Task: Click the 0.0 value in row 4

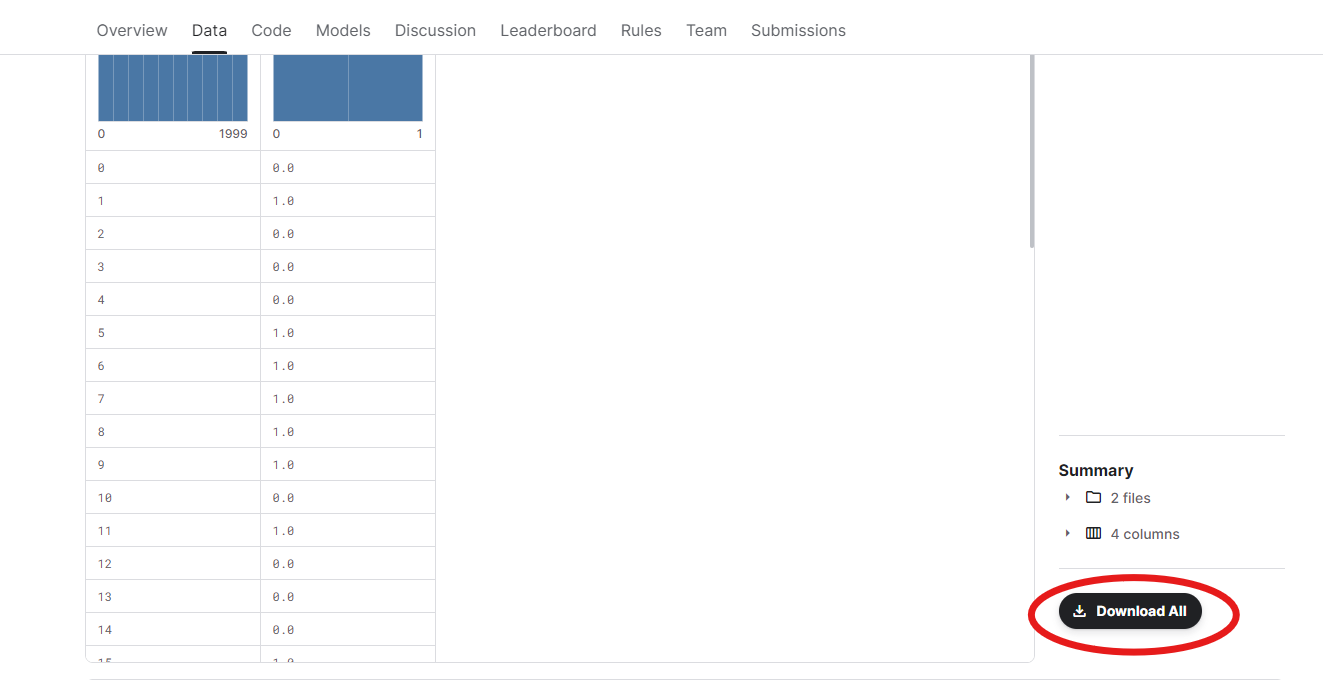Action: [283, 300]
